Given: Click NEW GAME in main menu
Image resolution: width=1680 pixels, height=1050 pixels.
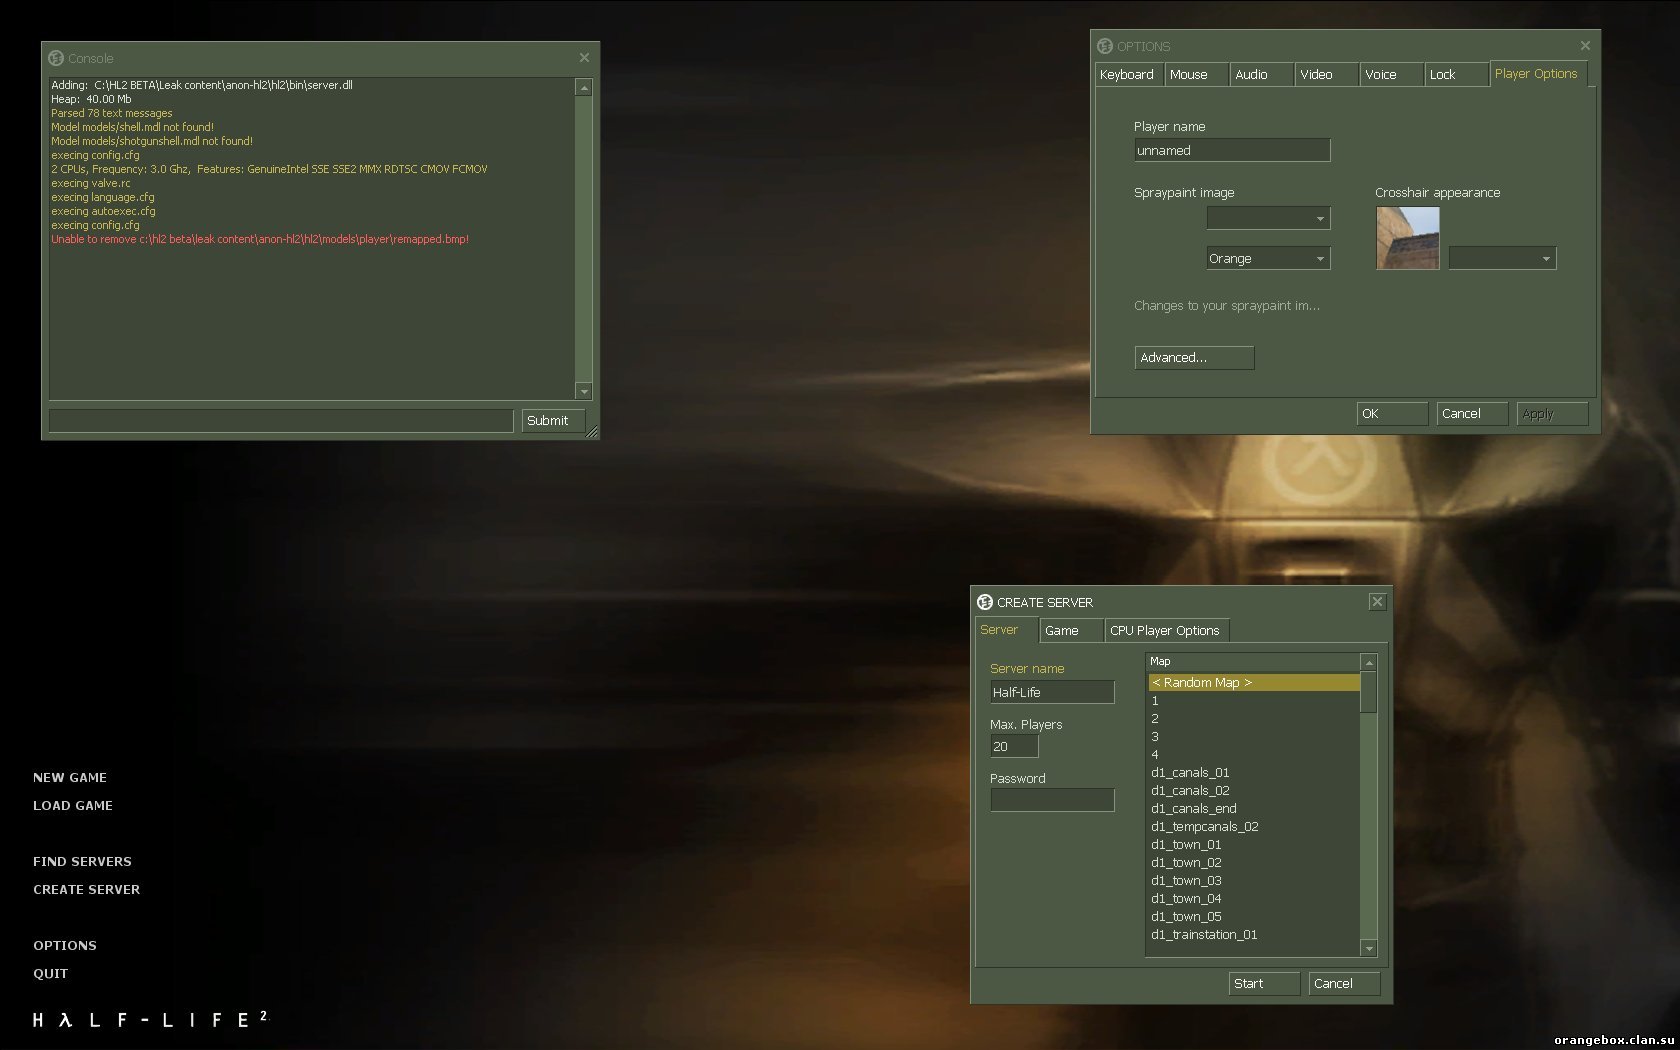Looking at the screenshot, I should [x=70, y=777].
